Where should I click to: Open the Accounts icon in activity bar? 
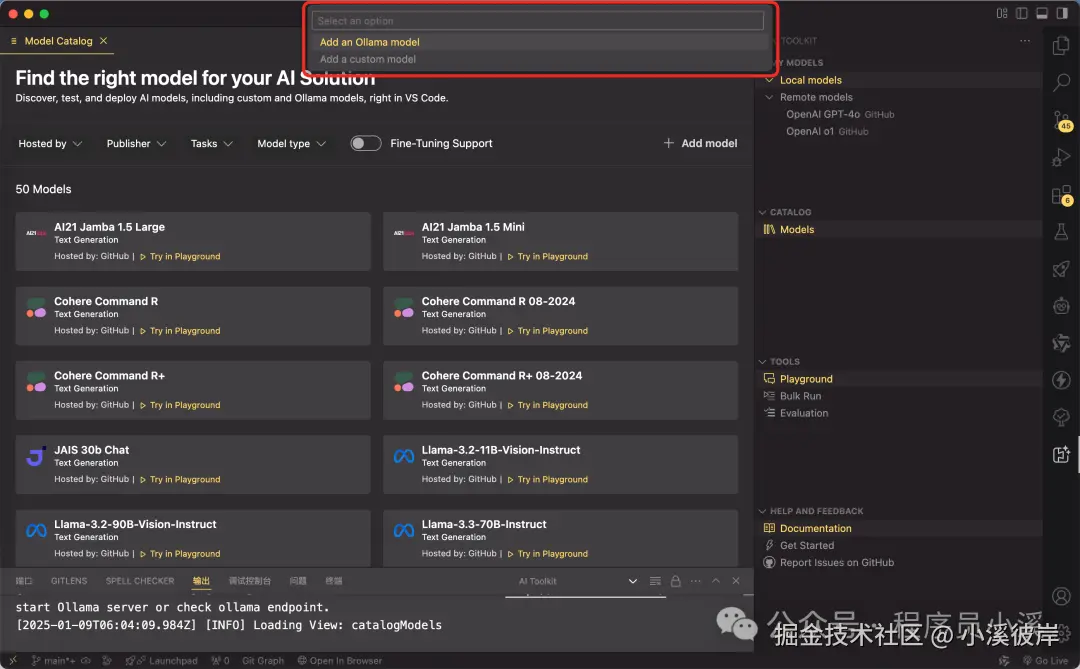coord(1061,595)
